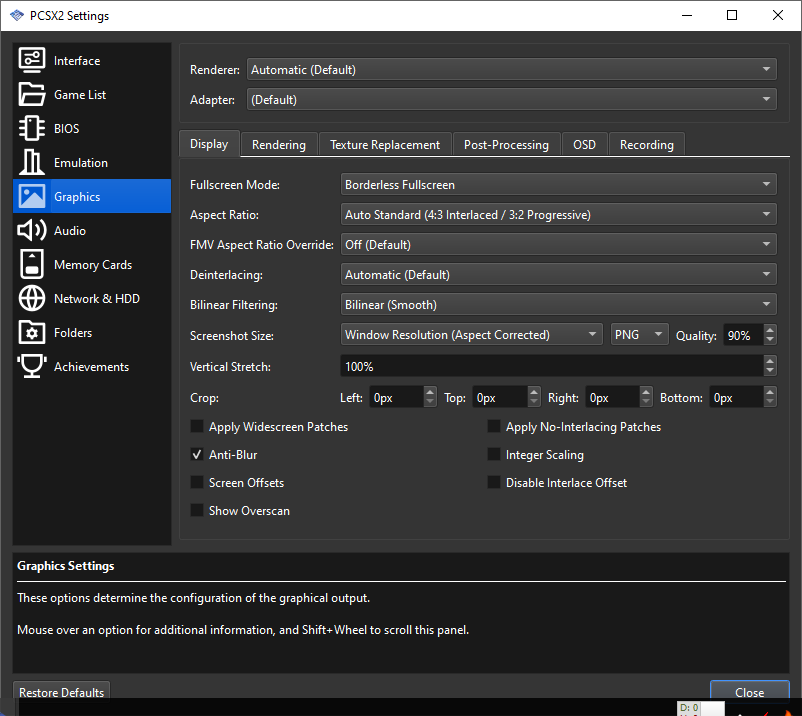802x716 pixels.
Task: Open the Interface settings icon
Action: pos(32,61)
